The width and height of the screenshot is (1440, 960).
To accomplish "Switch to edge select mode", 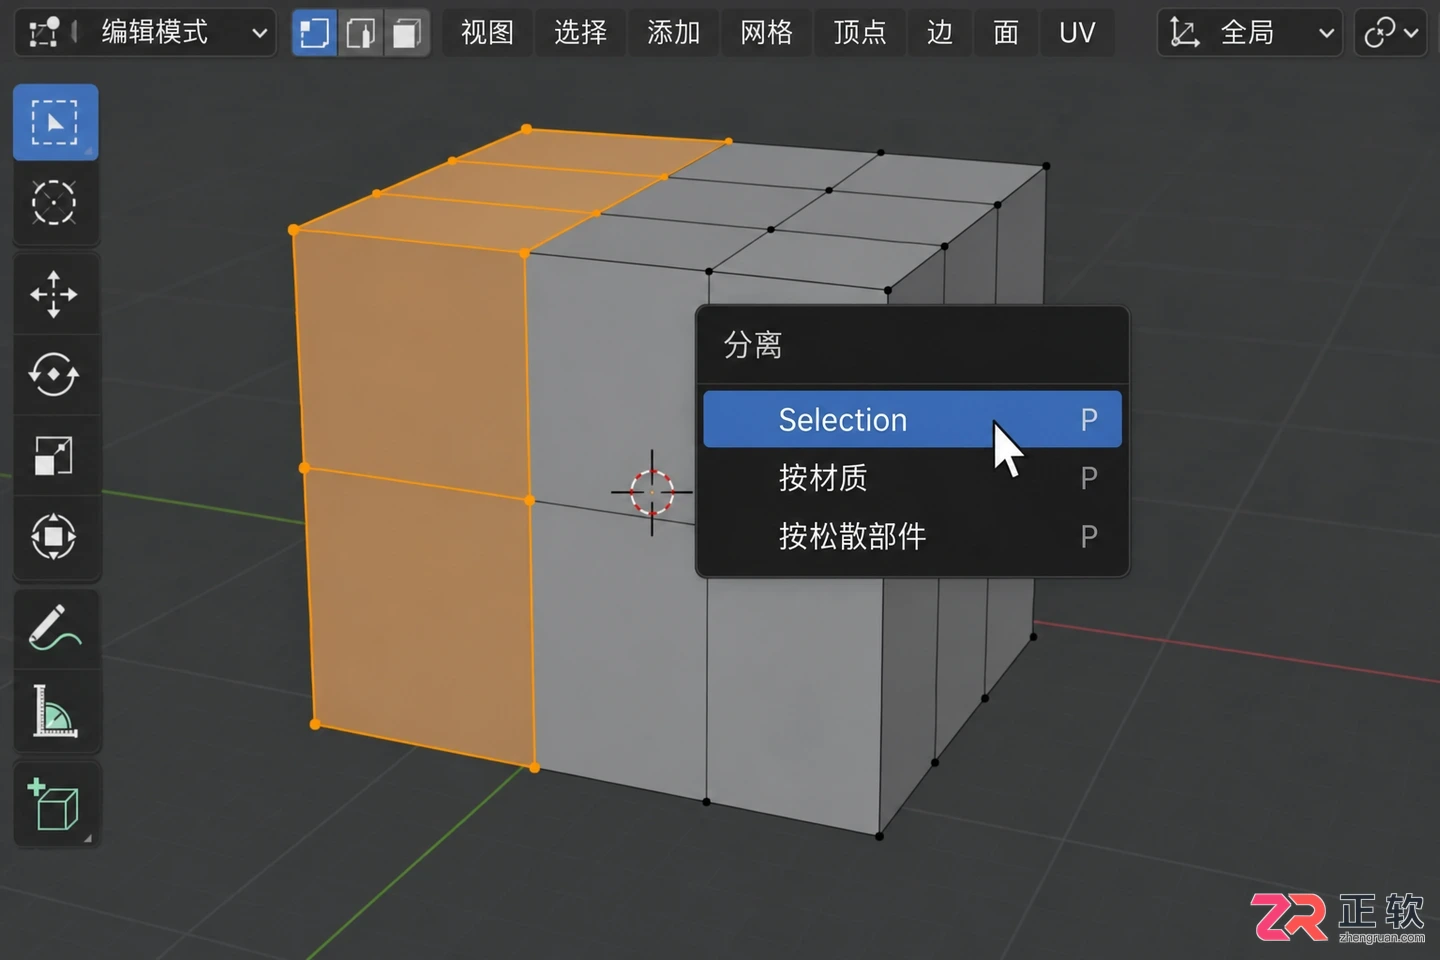I will tap(360, 33).
